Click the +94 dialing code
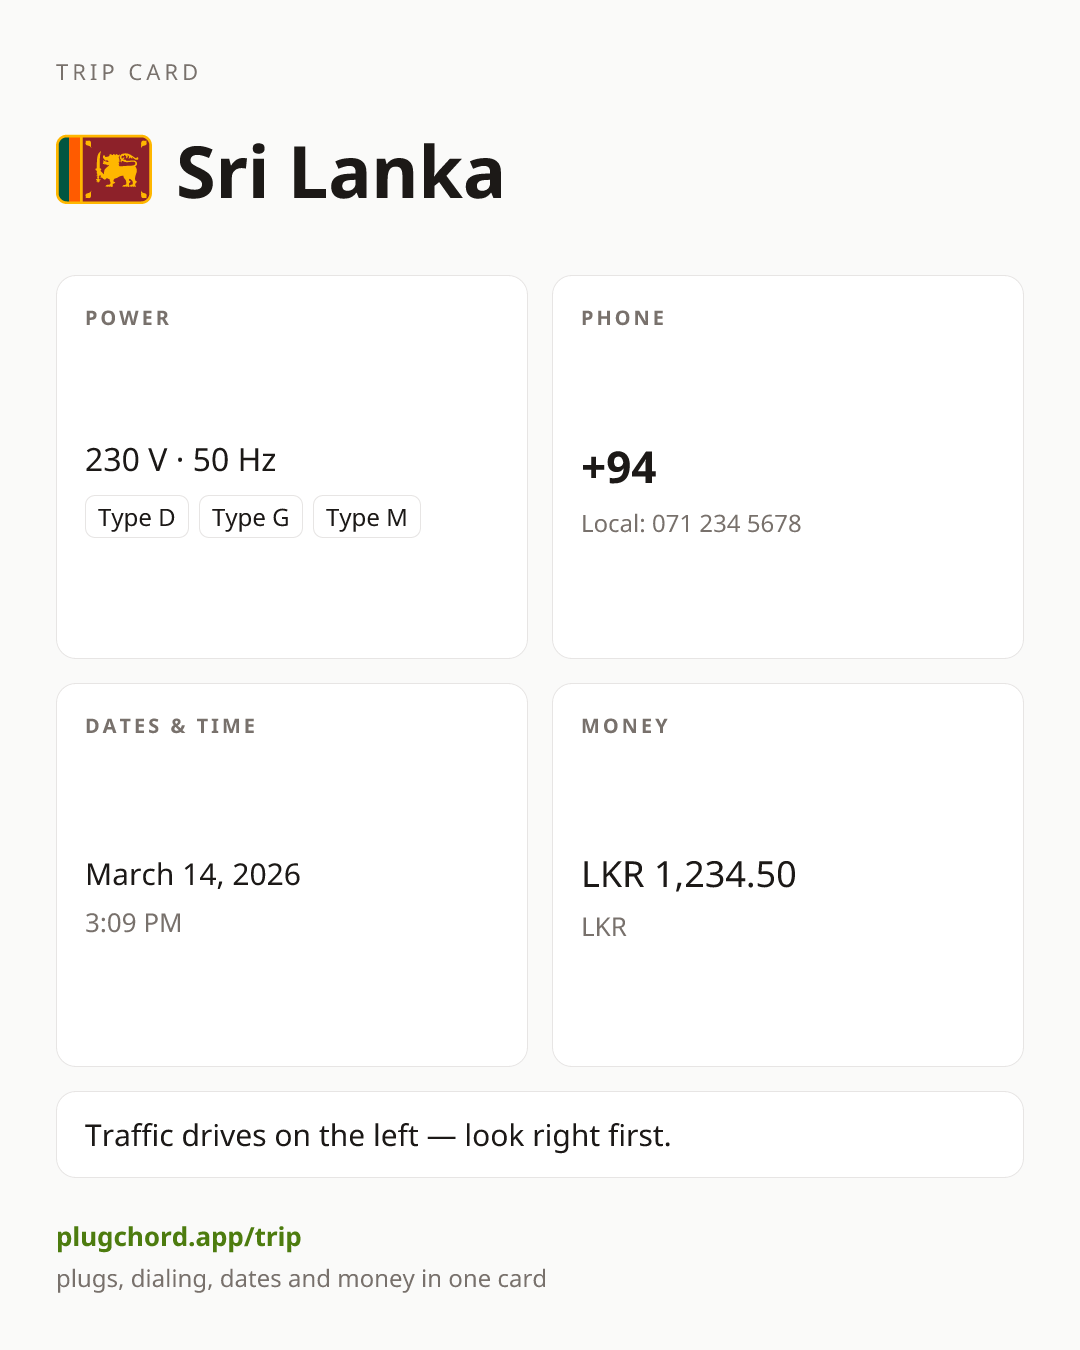The height and width of the screenshot is (1350, 1080). [x=619, y=467]
